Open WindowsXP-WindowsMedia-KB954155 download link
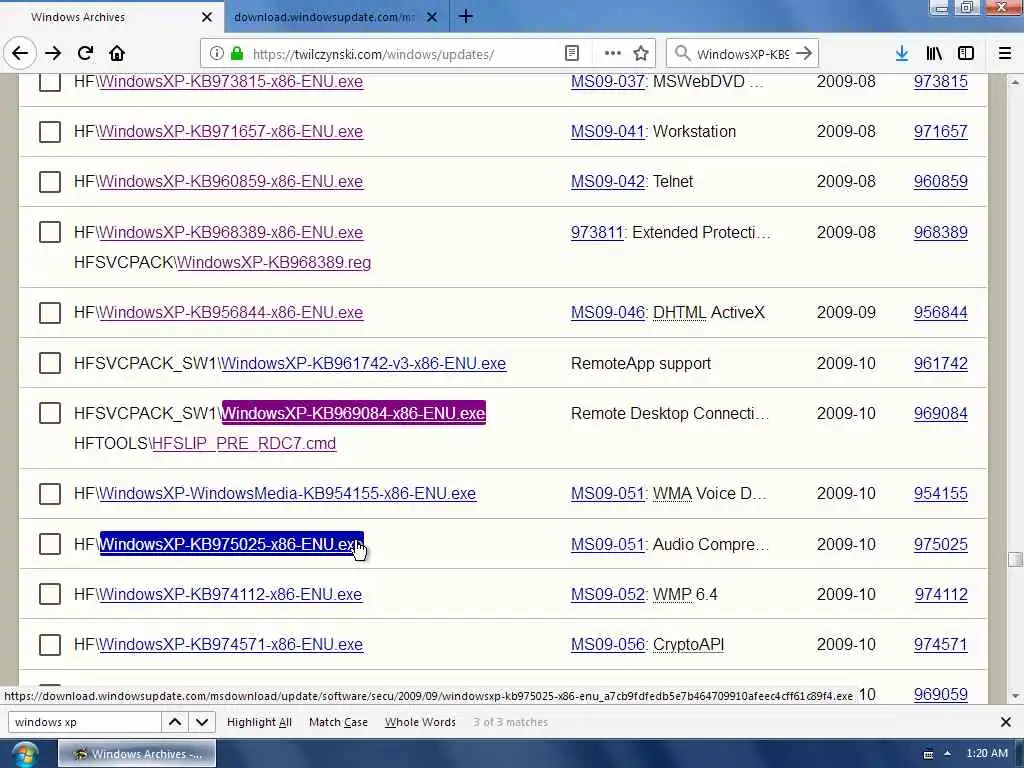Viewport: 1024px width, 768px height. click(x=287, y=494)
